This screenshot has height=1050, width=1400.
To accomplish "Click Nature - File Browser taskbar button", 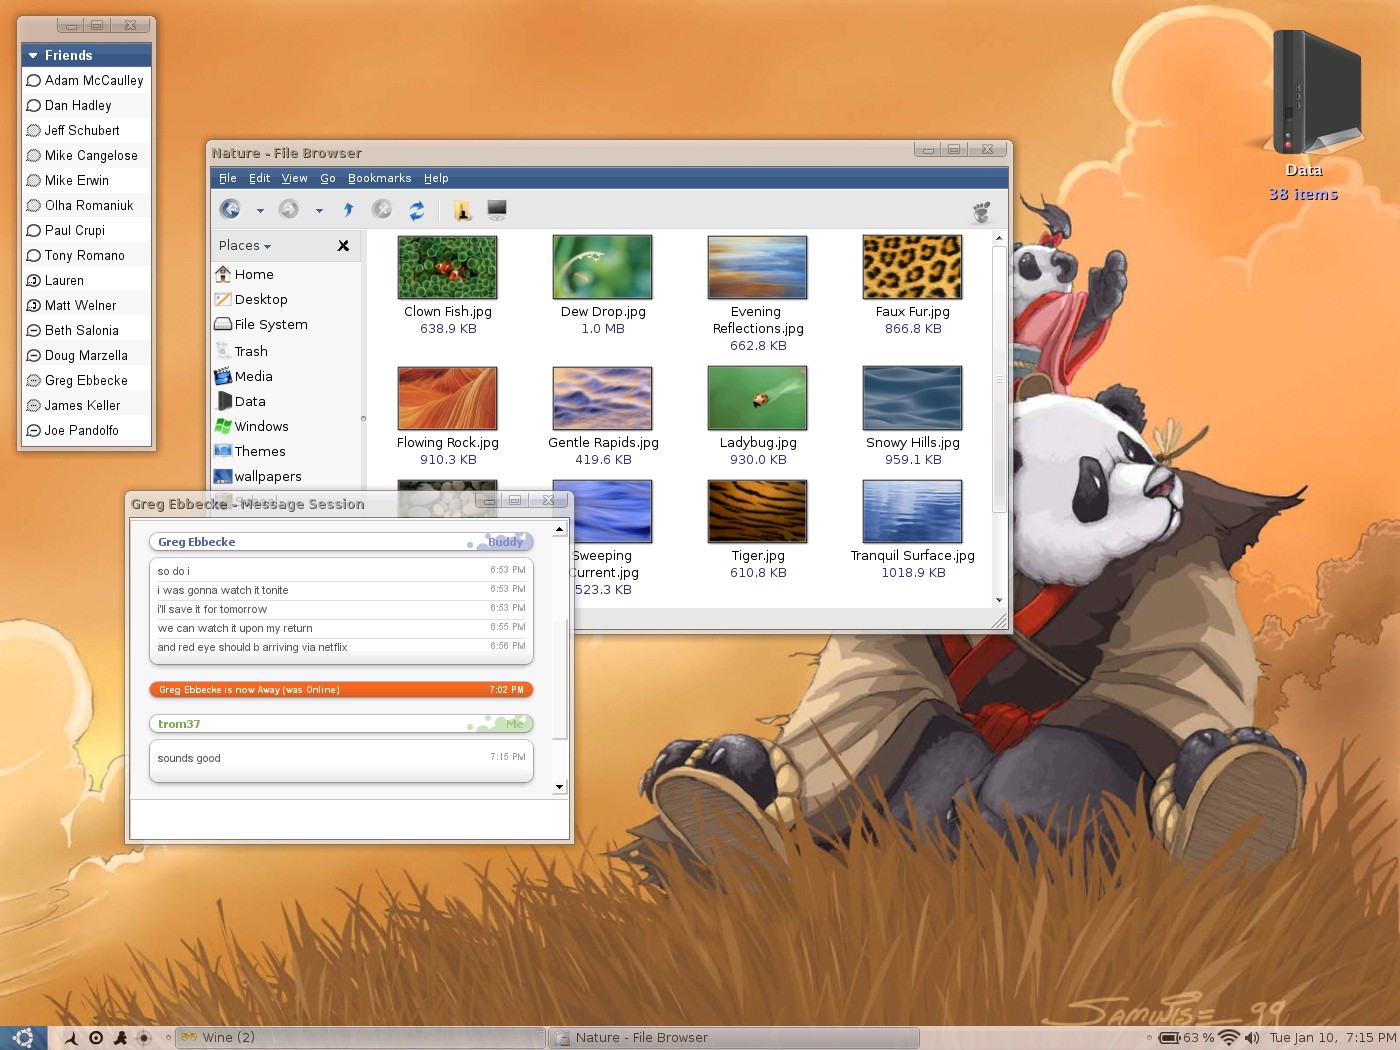I will click(733, 1037).
